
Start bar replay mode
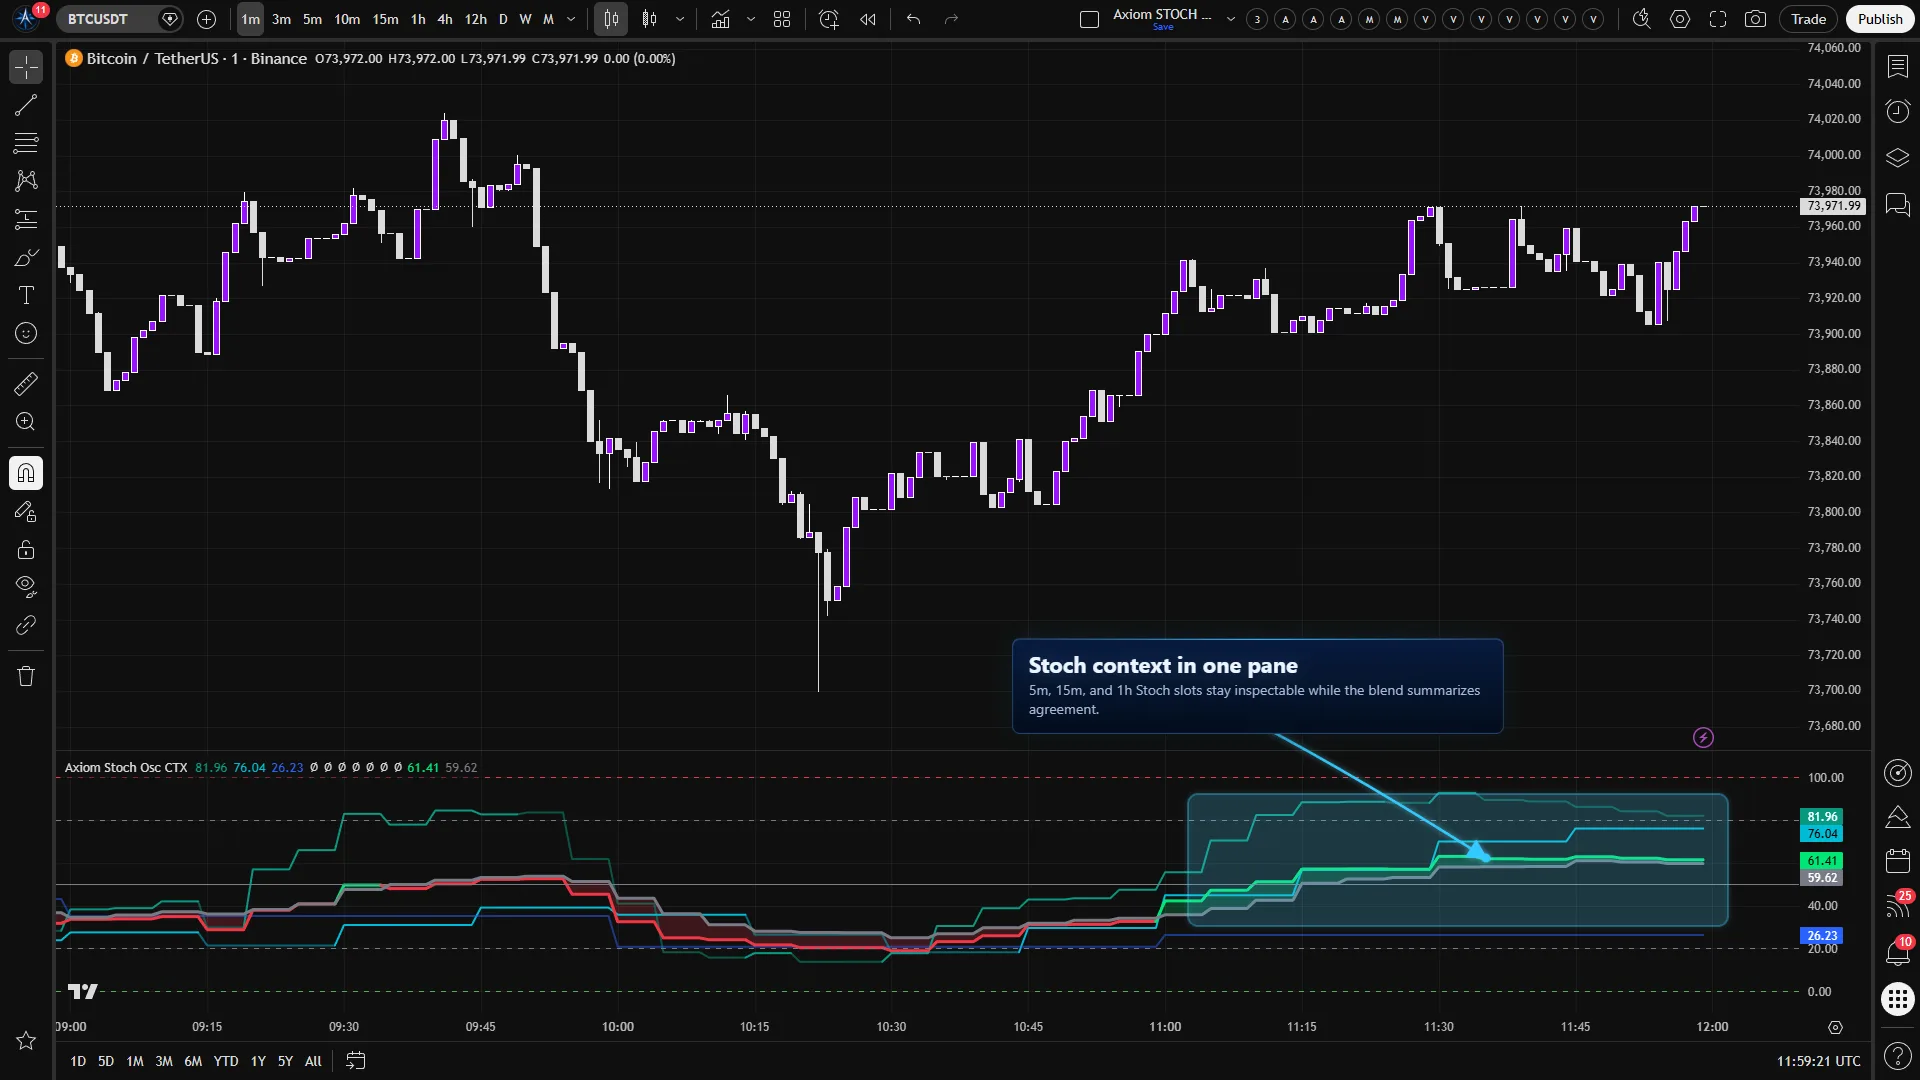[868, 19]
